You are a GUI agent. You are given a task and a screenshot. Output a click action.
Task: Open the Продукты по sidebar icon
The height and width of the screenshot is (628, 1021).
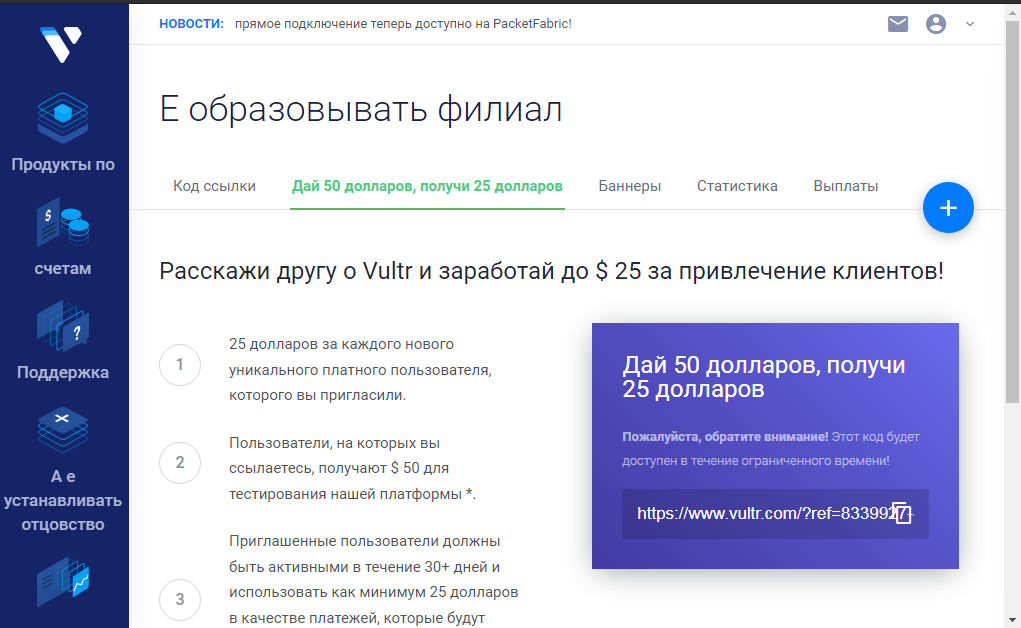click(x=63, y=118)
